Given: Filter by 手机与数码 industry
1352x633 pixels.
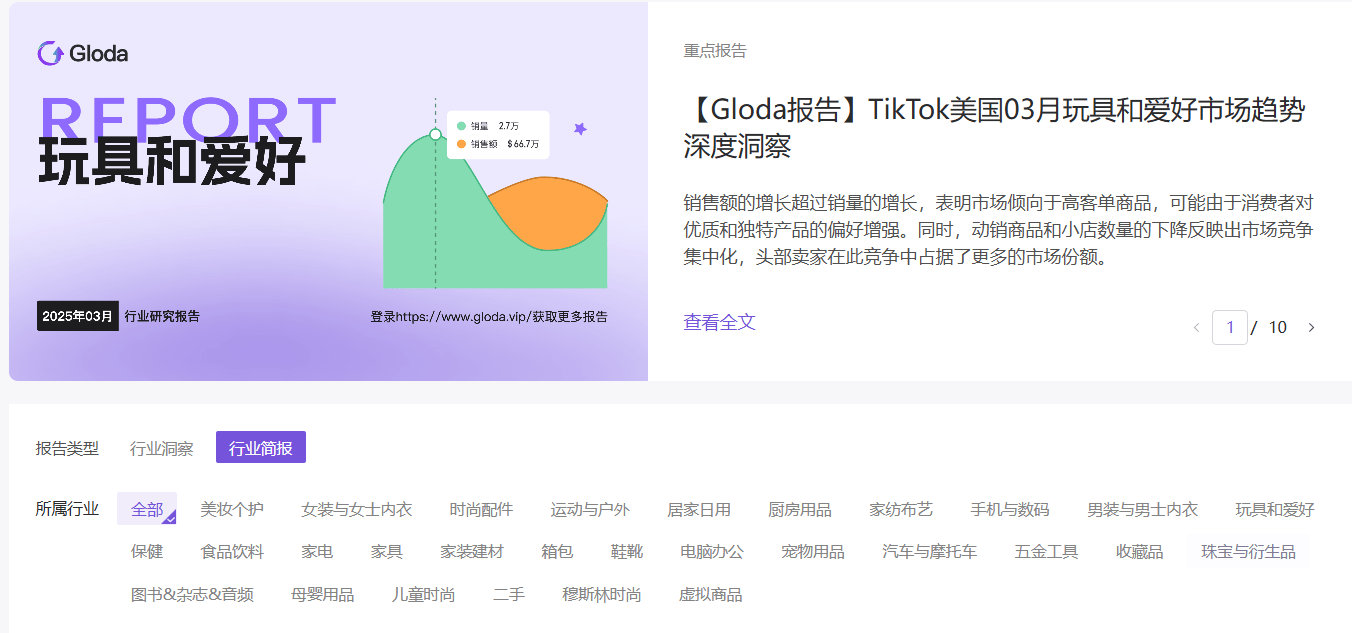Looking at the screenshot, I should [1010, 509].
